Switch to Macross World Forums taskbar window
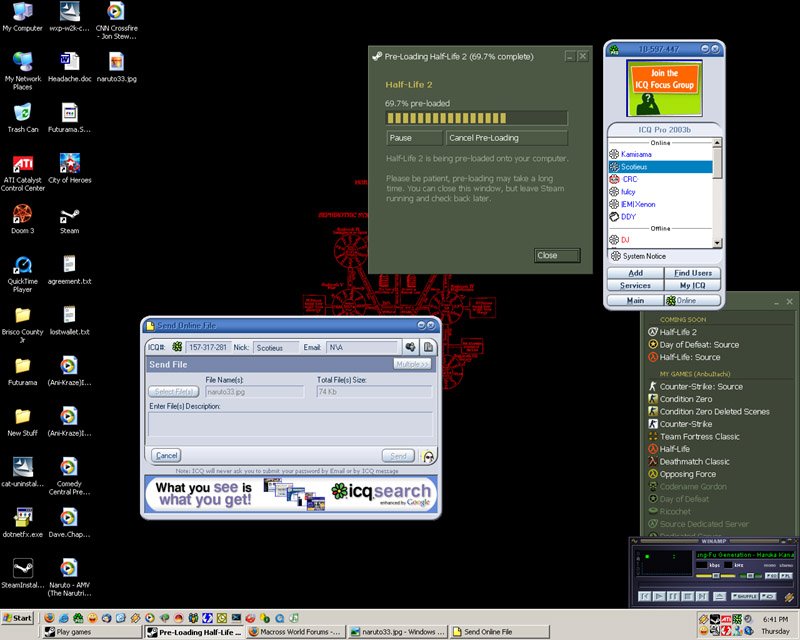This screenshot has width=800, height=640. tap(296, 632)
